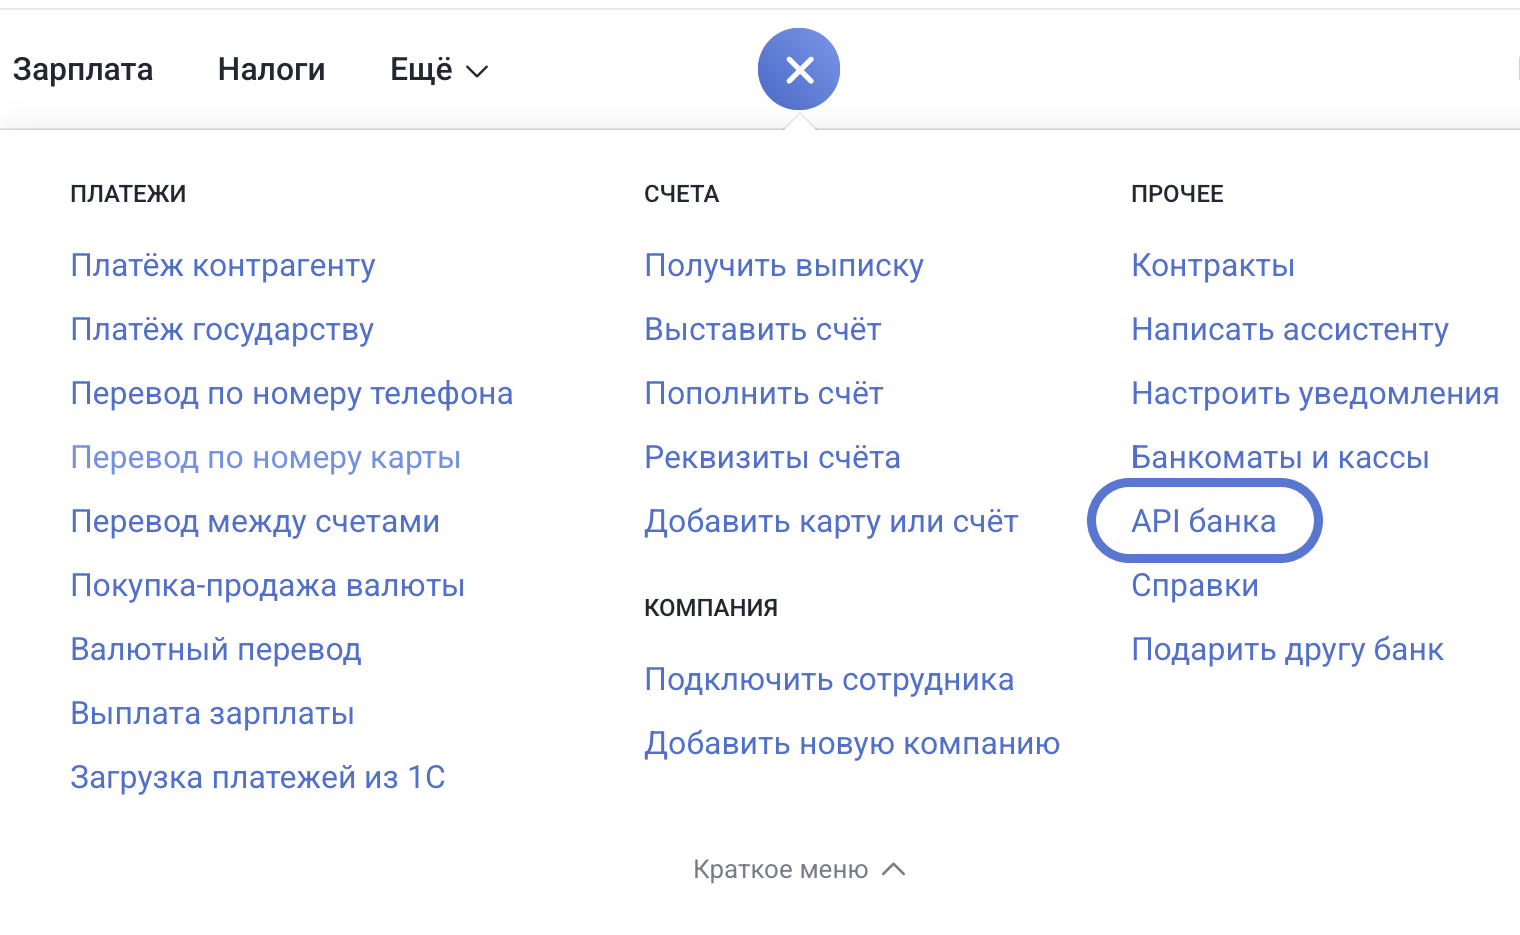The width and height of the screenshot is (1520, 935).
Task: Open Получить выписку
Action: [x=784, y=265]
